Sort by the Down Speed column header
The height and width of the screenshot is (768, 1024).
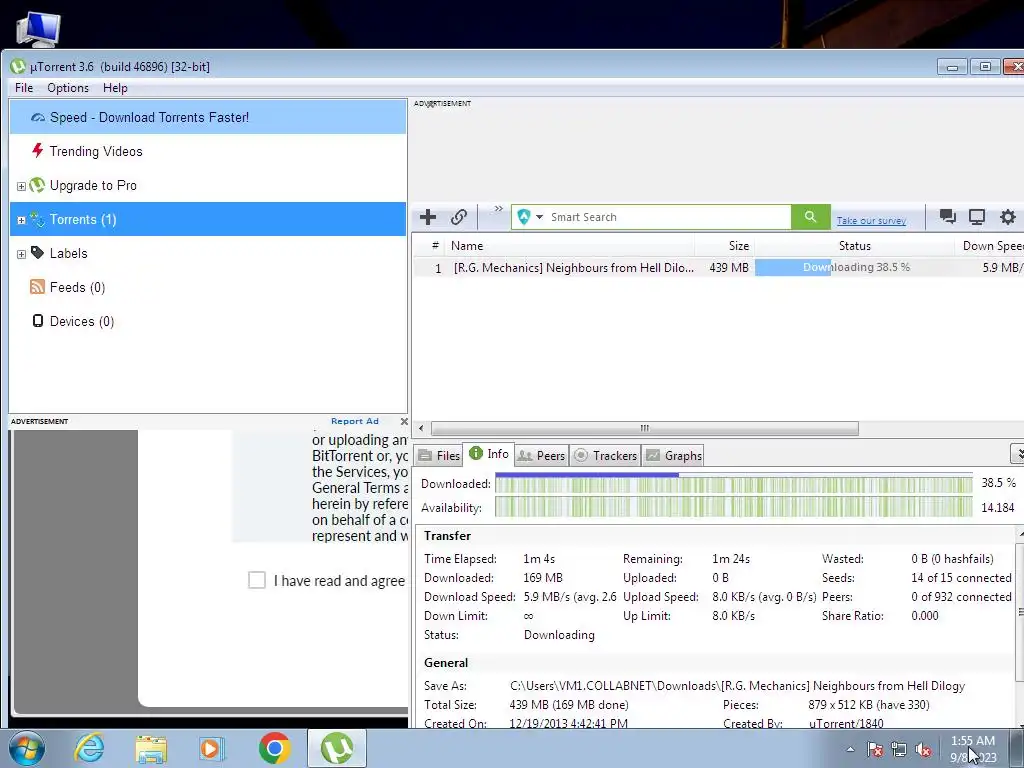(990, 246)
